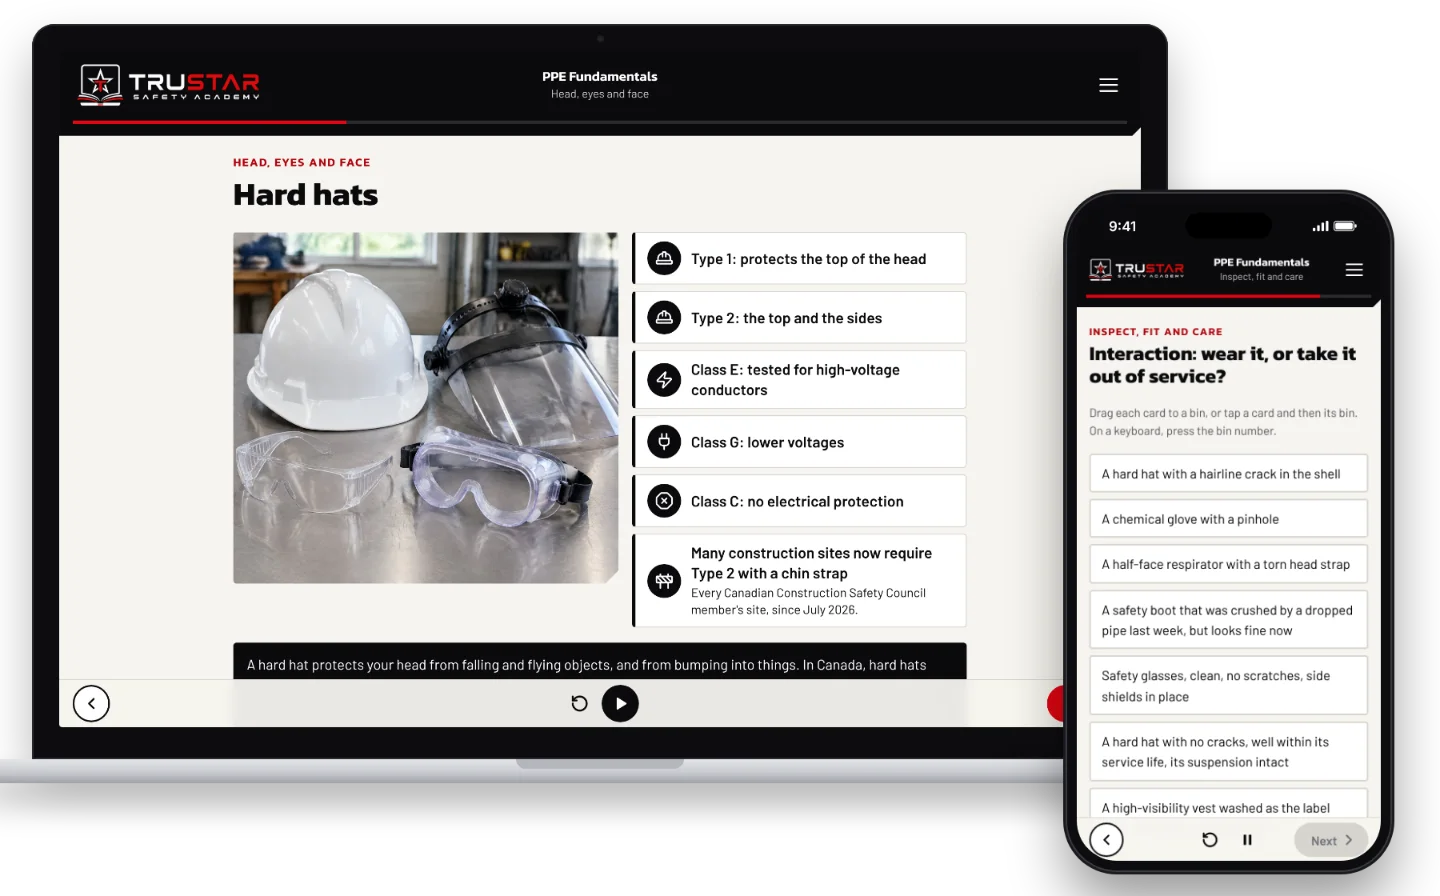This screenshot has height=896, width=1440.
Task: Pause the lesson on the phone
Action: click(x=1247, y=840)
